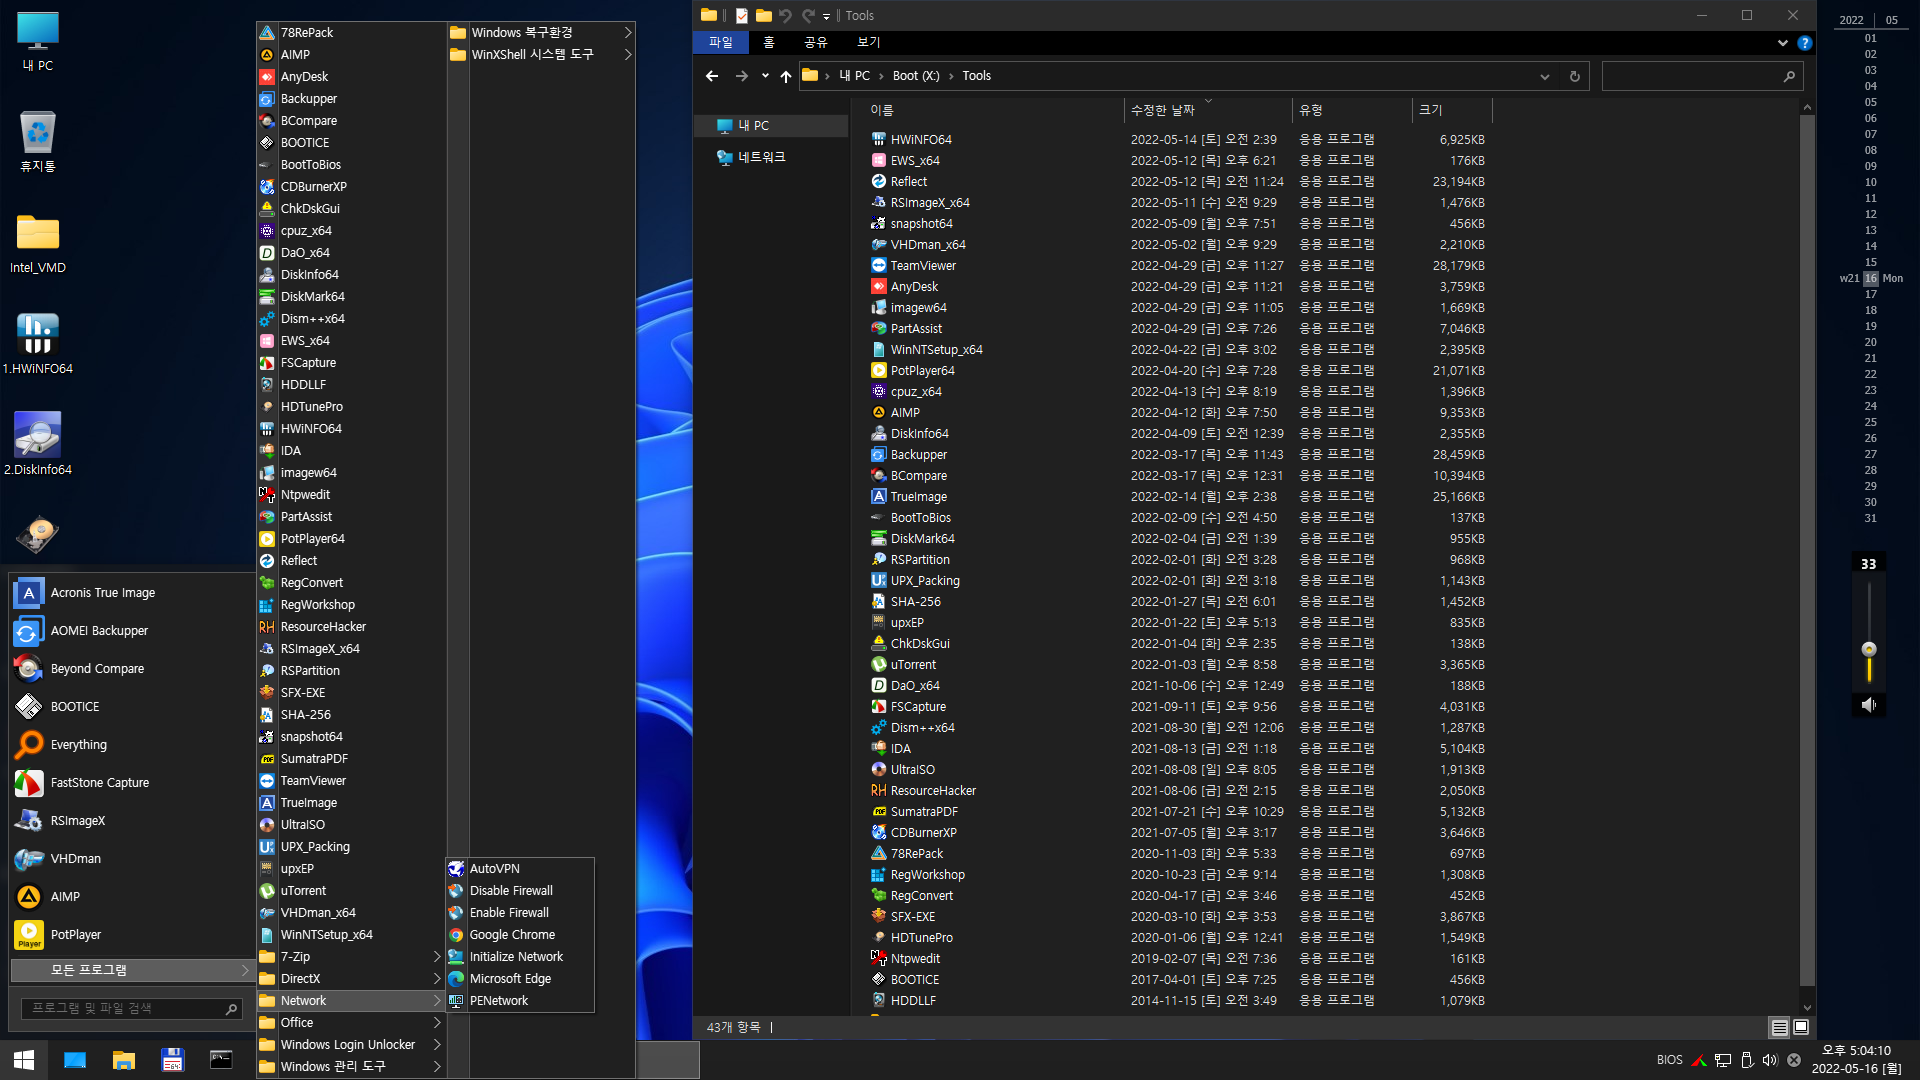Go back in Explorer navigation
1920x1080 pixels.
712,76
